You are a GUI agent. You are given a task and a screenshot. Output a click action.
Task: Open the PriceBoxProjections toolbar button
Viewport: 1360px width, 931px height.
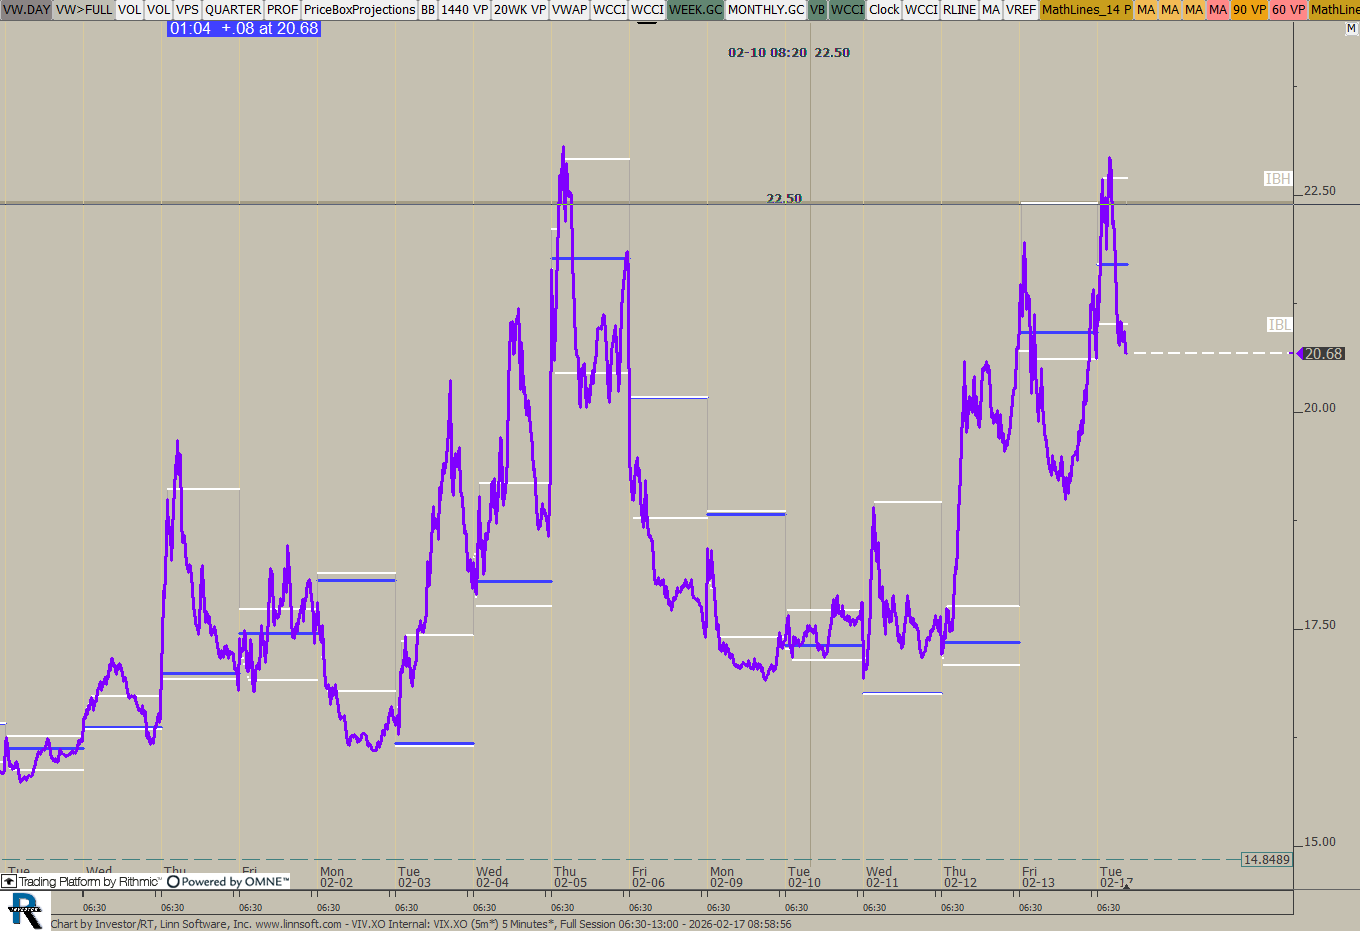click(x=359, y=10)
